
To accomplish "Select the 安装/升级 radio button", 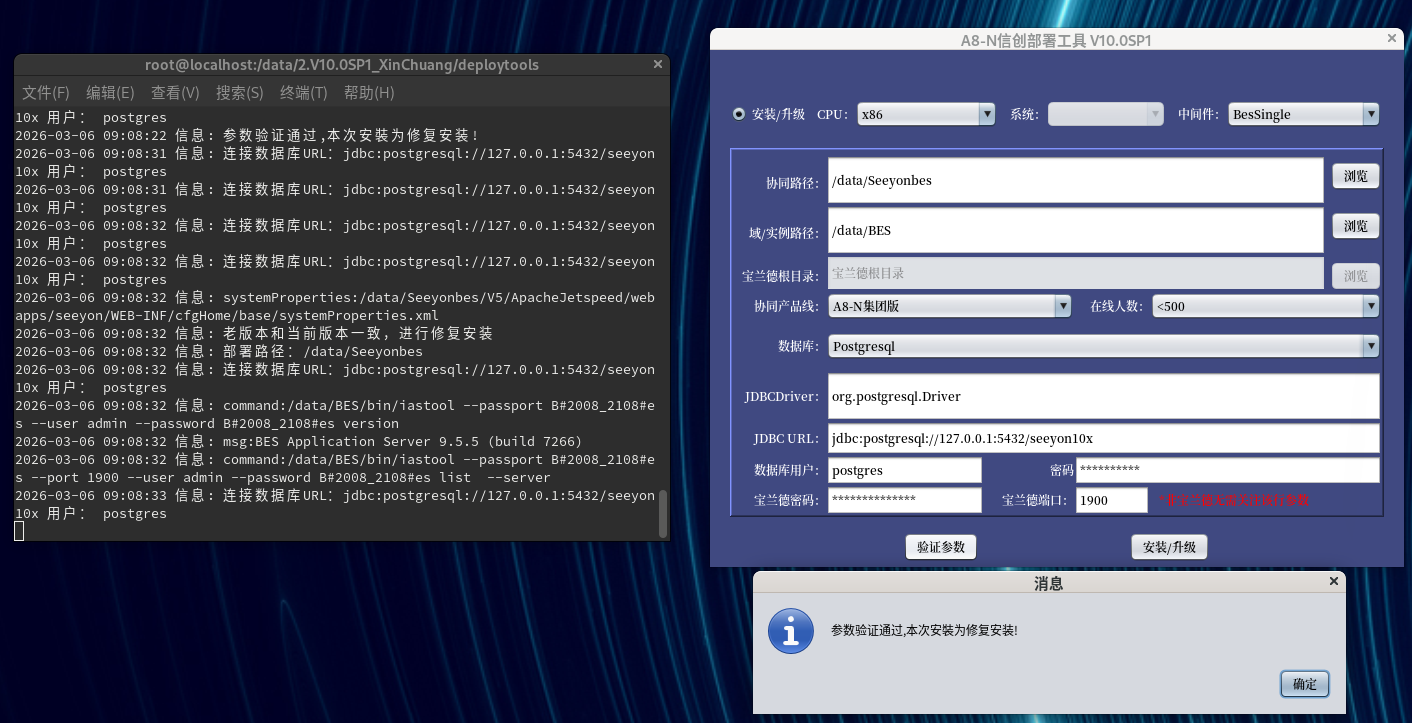I will pos(740,114).
